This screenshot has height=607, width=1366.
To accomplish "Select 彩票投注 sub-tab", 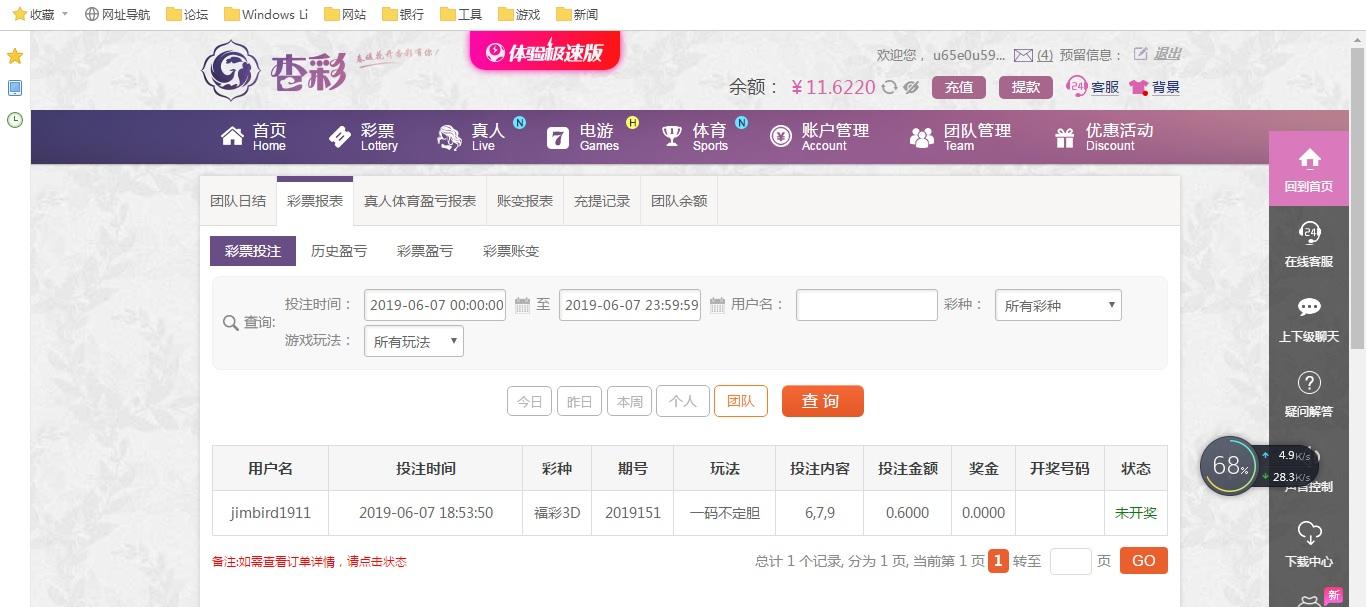I will (253, 251).
